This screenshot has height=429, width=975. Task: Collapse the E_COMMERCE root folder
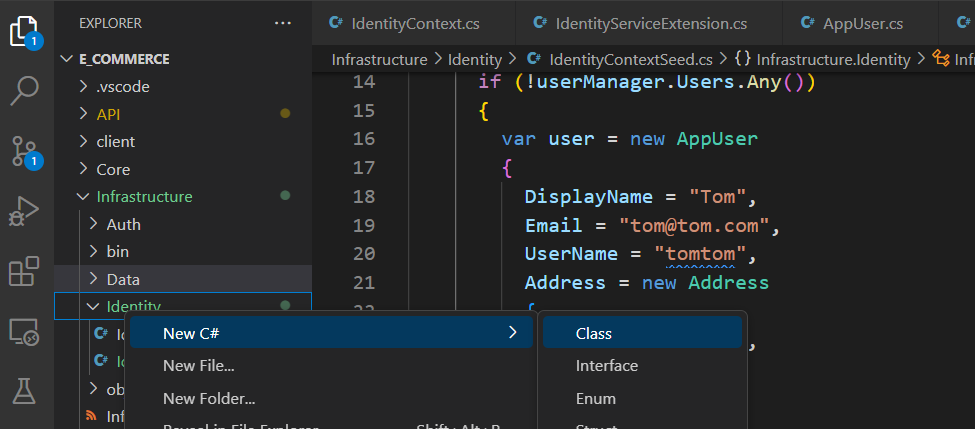point(67,59)
